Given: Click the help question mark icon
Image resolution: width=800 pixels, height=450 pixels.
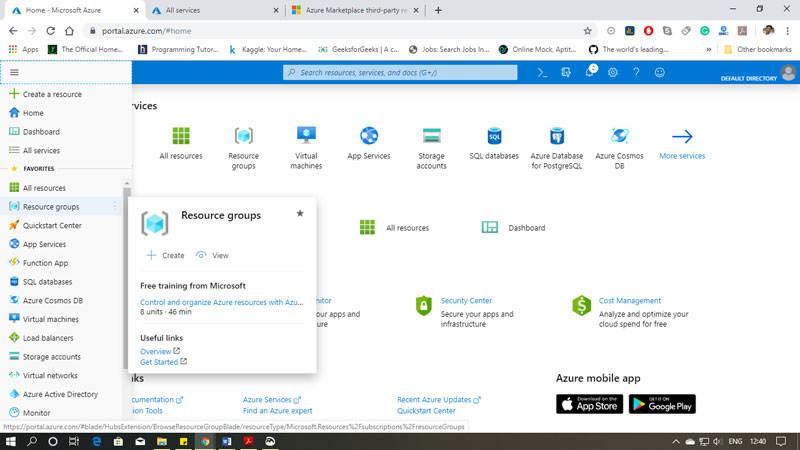Looking at the screenshot, I should (636, 73).
